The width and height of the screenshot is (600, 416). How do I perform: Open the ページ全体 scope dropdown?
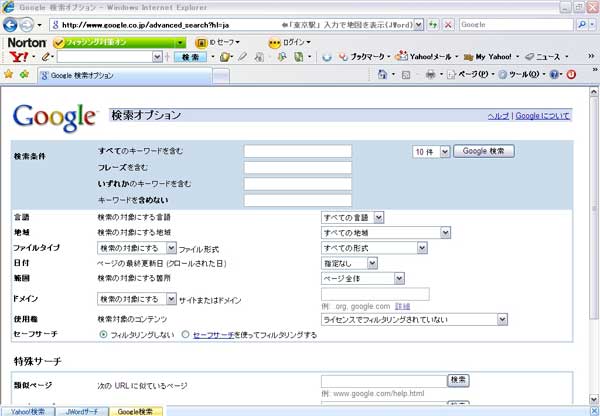pos(362,279)
